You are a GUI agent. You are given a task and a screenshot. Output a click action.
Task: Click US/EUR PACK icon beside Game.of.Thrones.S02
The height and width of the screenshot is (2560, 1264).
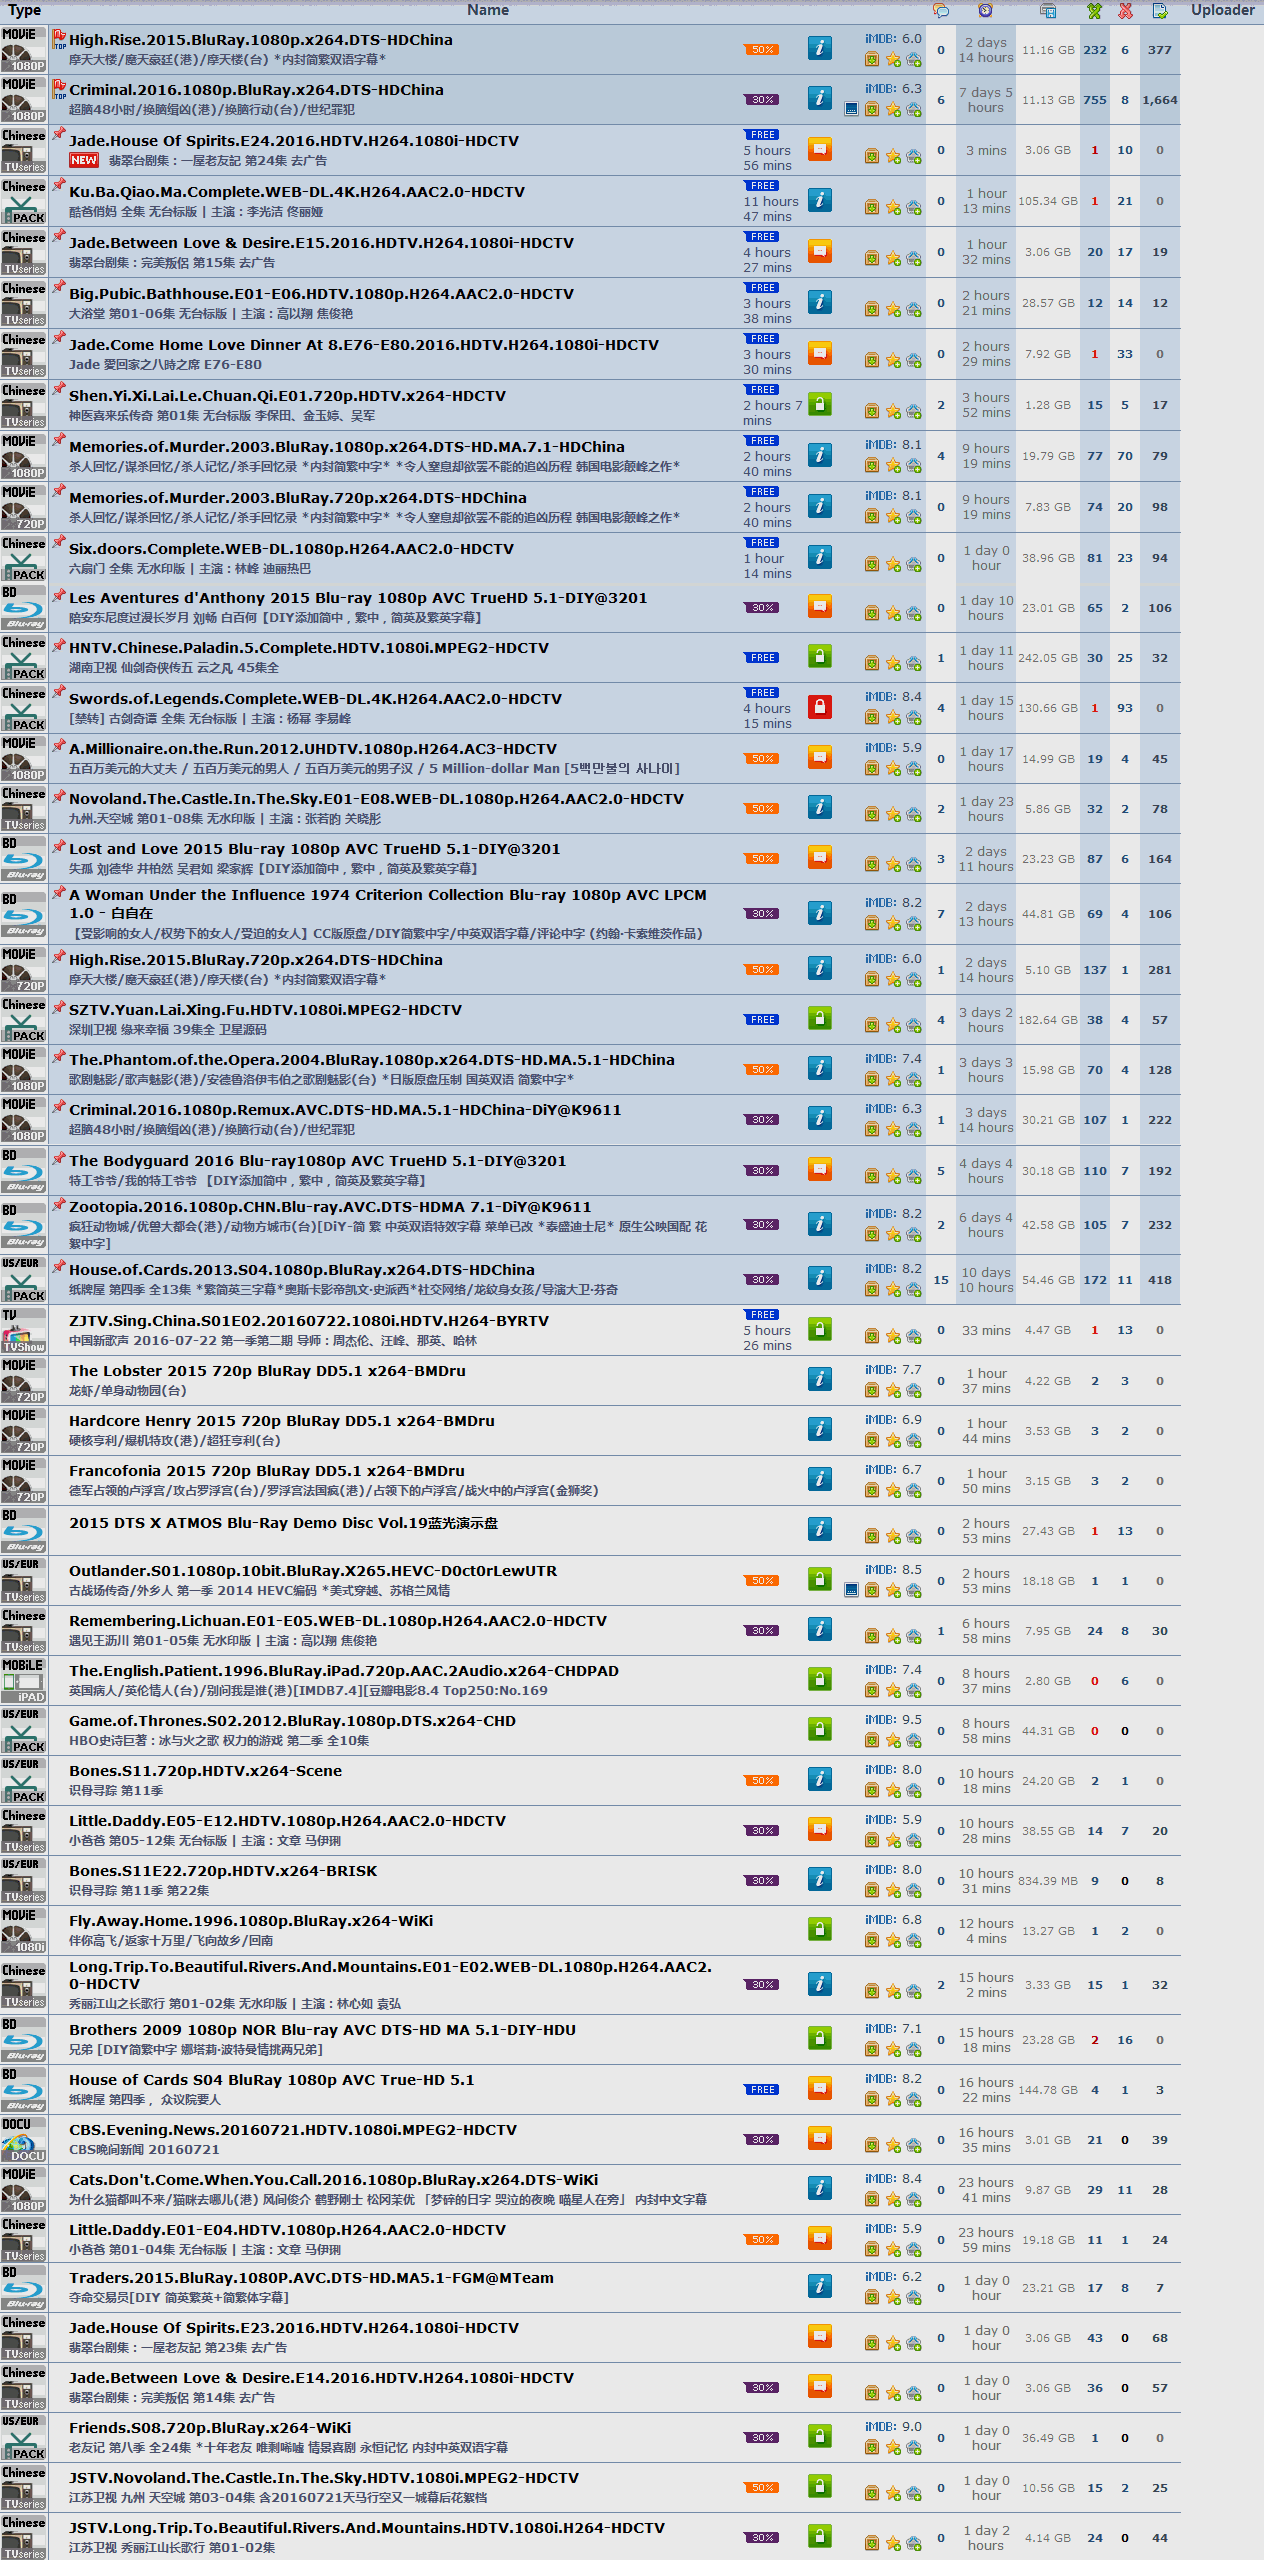click(x=24, y=1730)
